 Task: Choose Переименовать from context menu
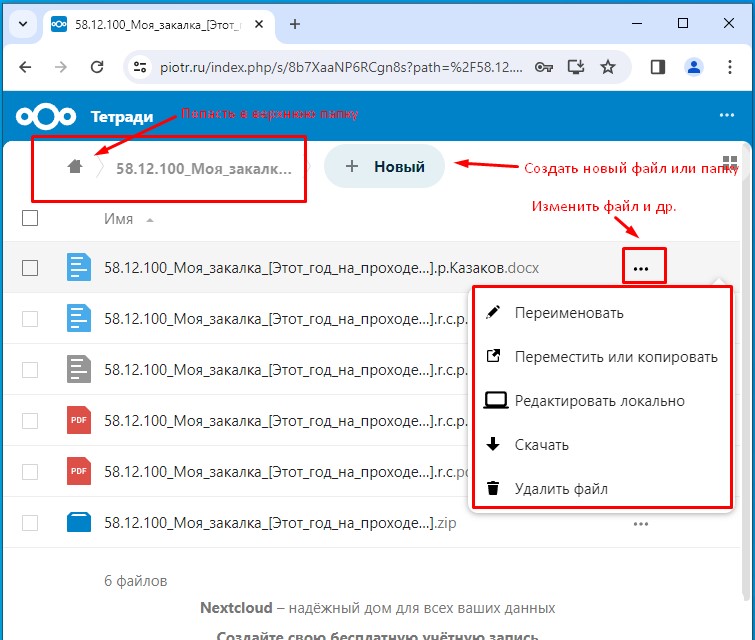[568, 313]
